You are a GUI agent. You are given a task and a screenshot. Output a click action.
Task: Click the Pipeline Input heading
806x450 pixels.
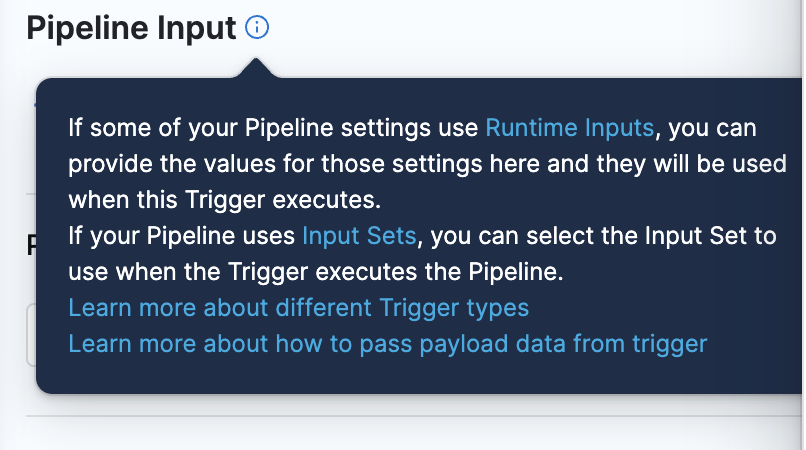[x=131, y=29]
